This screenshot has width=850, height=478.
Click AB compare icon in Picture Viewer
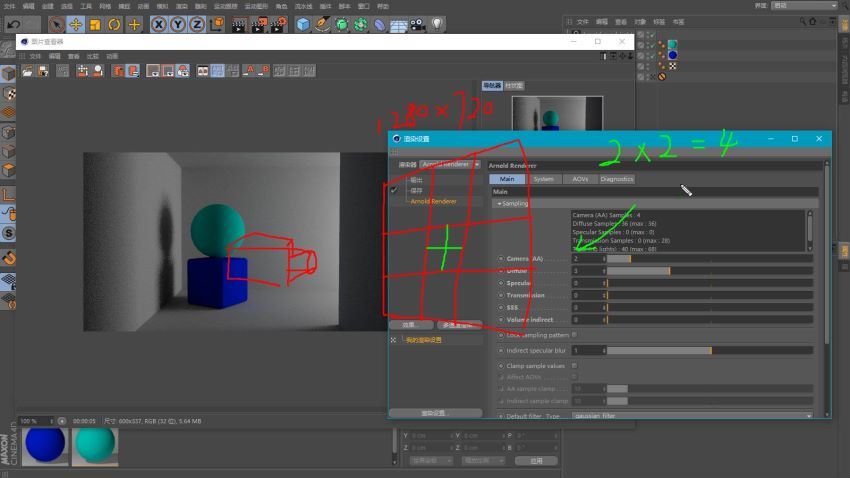point(202,71)
